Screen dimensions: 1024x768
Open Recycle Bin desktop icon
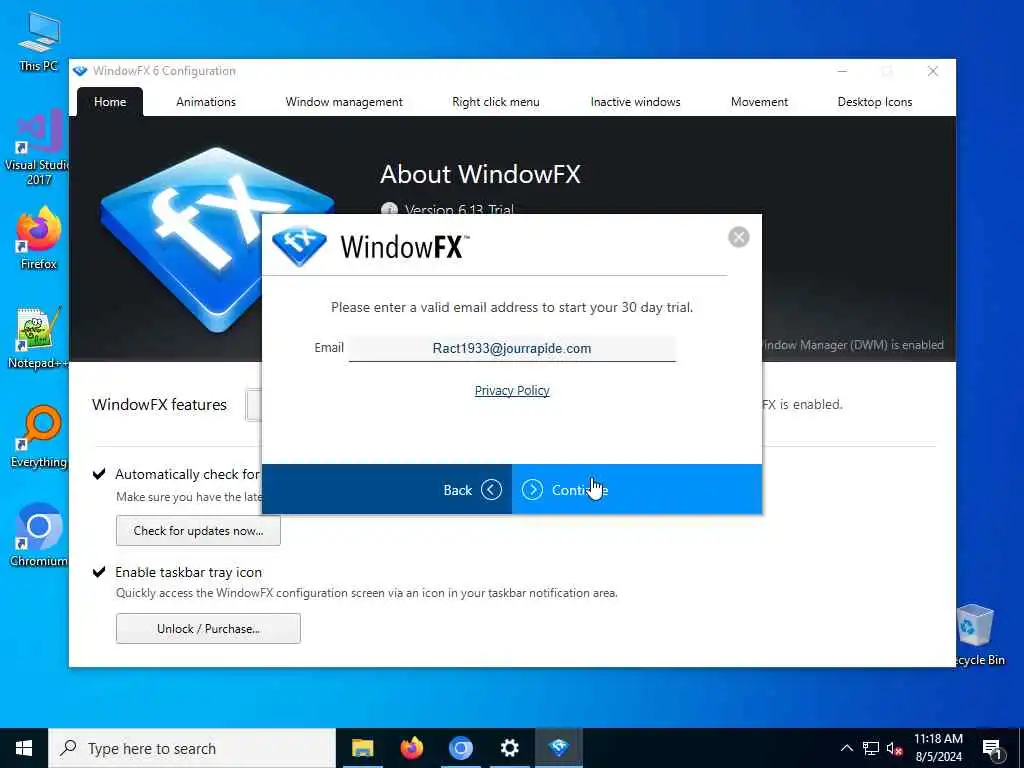978,635
